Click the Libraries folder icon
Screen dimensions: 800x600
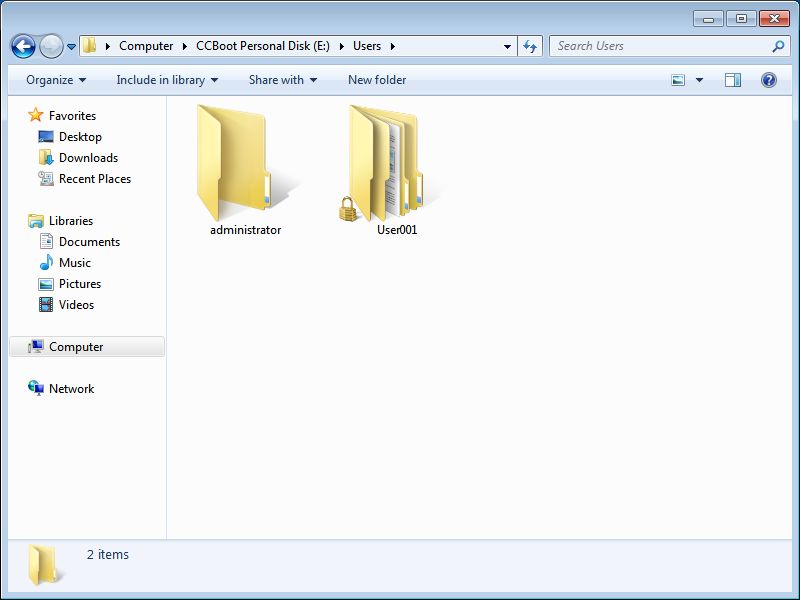click(36, 221)
